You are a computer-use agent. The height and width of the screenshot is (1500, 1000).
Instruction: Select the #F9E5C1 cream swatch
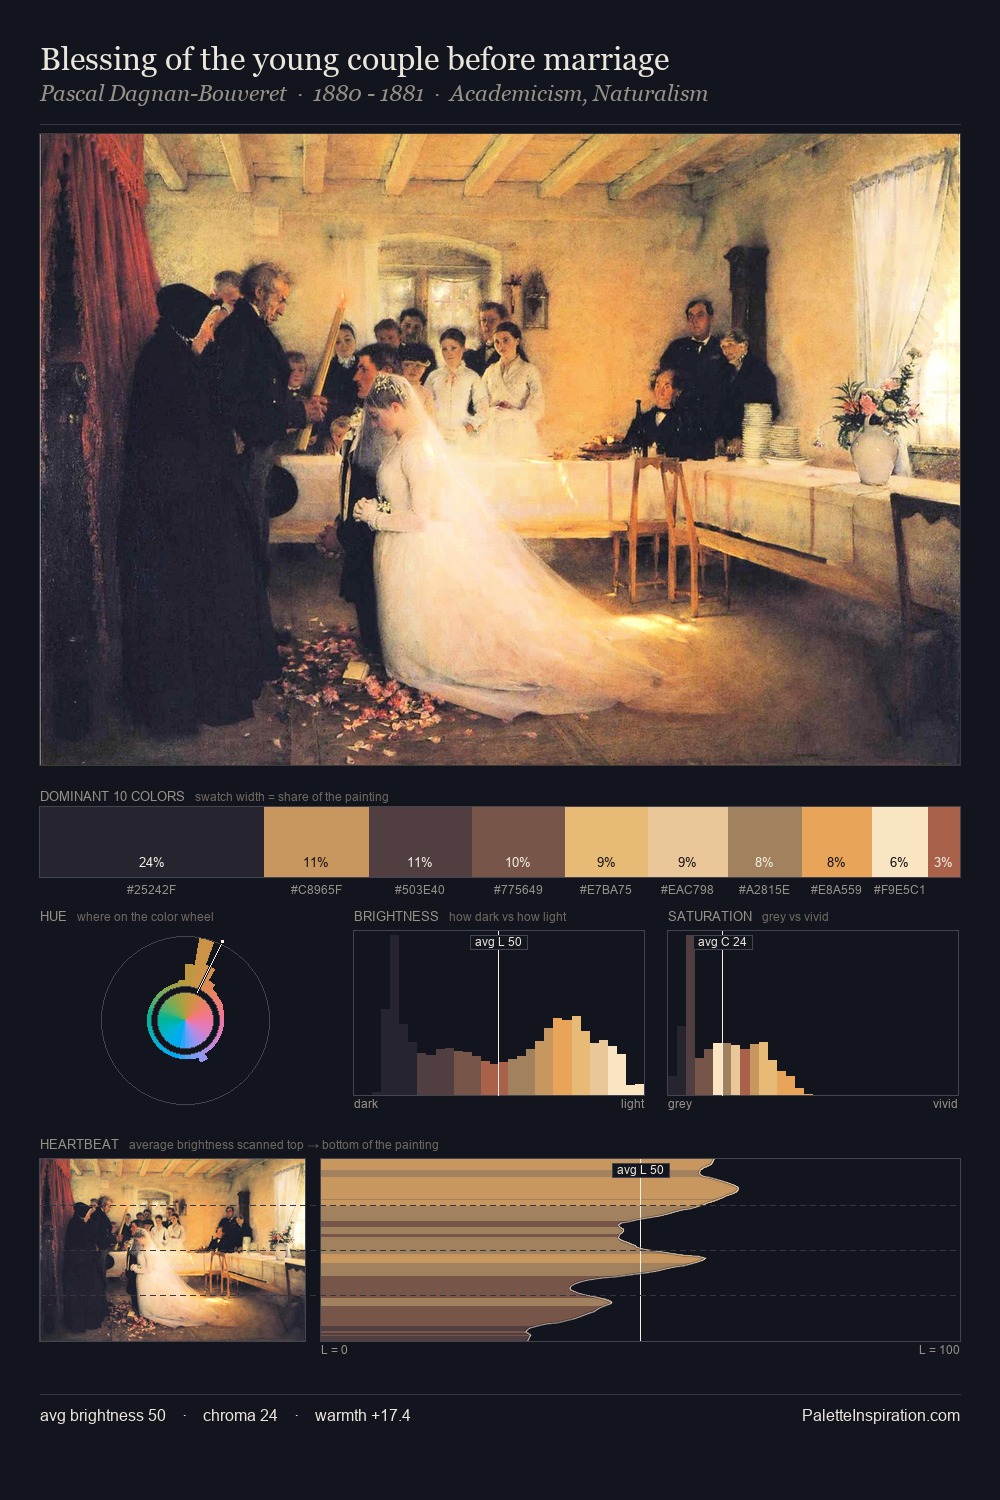pos(900,842)
